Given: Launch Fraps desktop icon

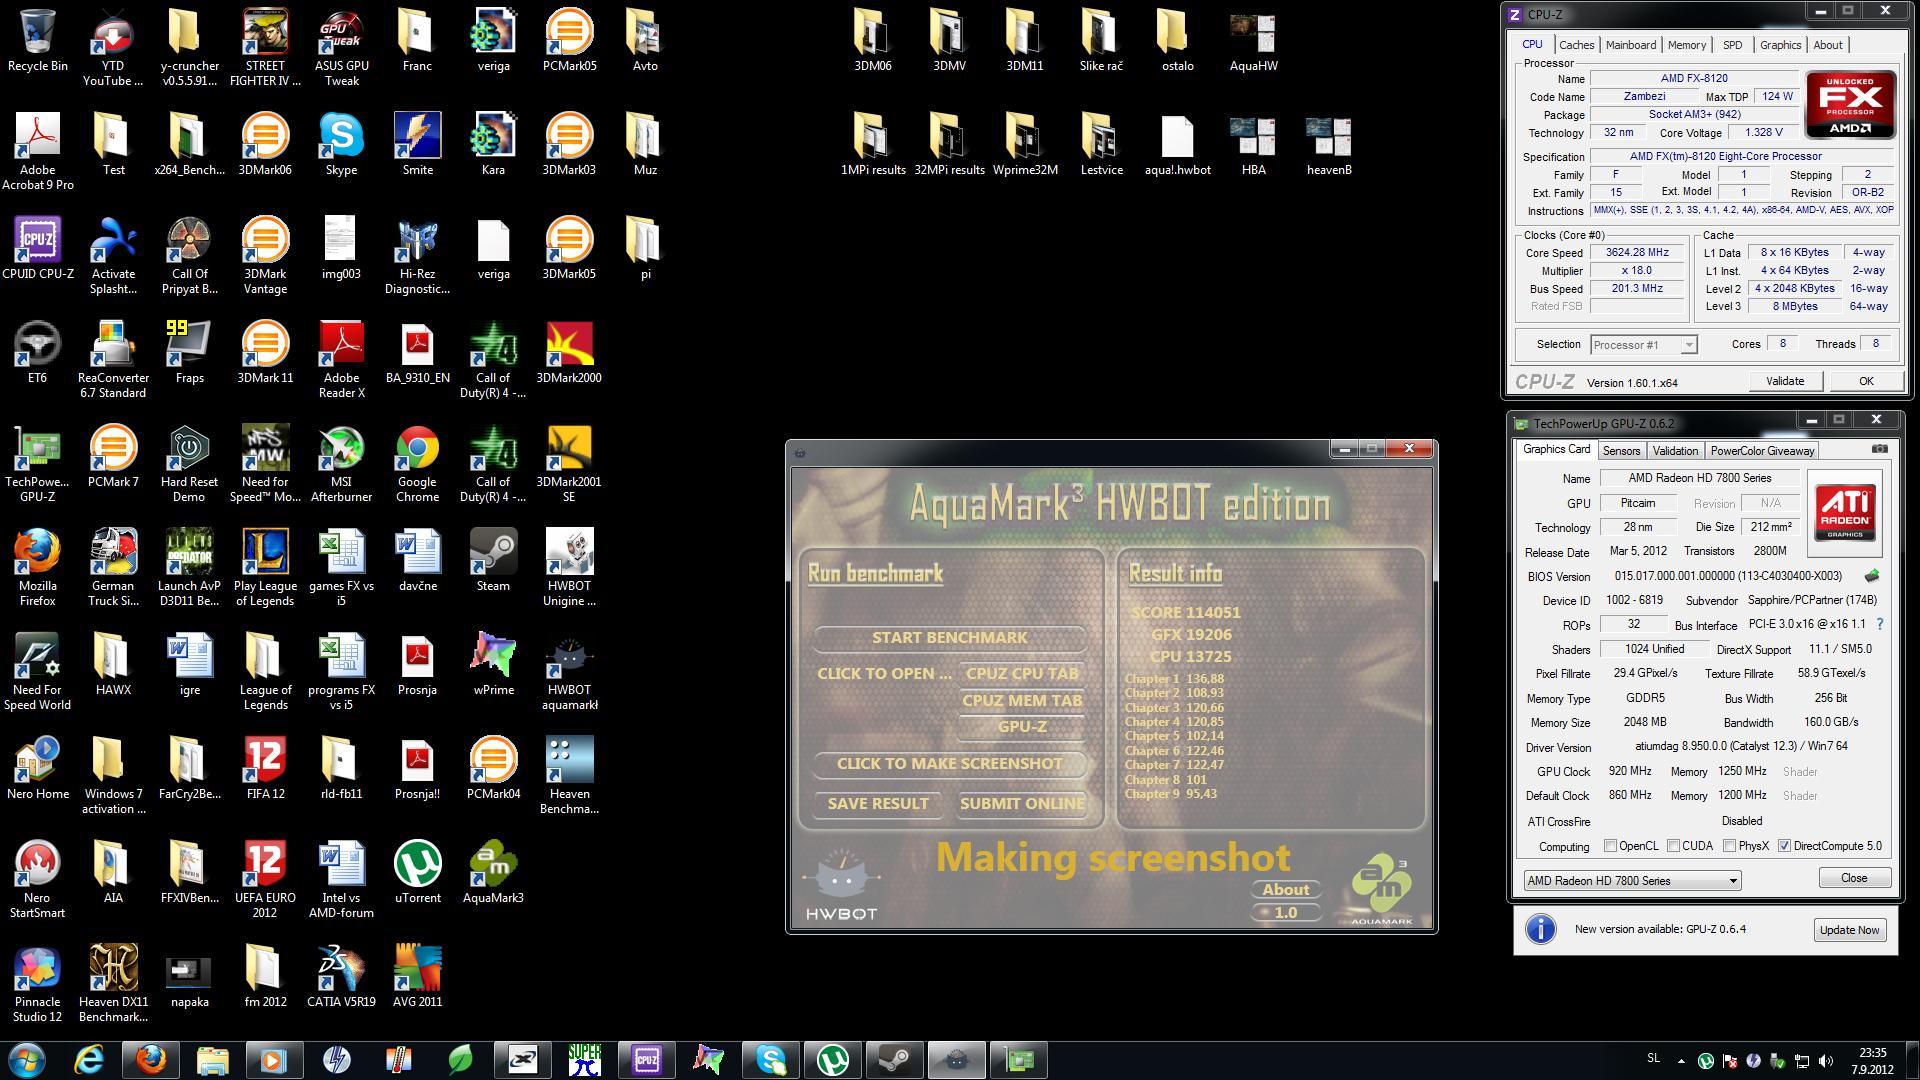Looking at the screenshot, I should (x=189, y=354).
